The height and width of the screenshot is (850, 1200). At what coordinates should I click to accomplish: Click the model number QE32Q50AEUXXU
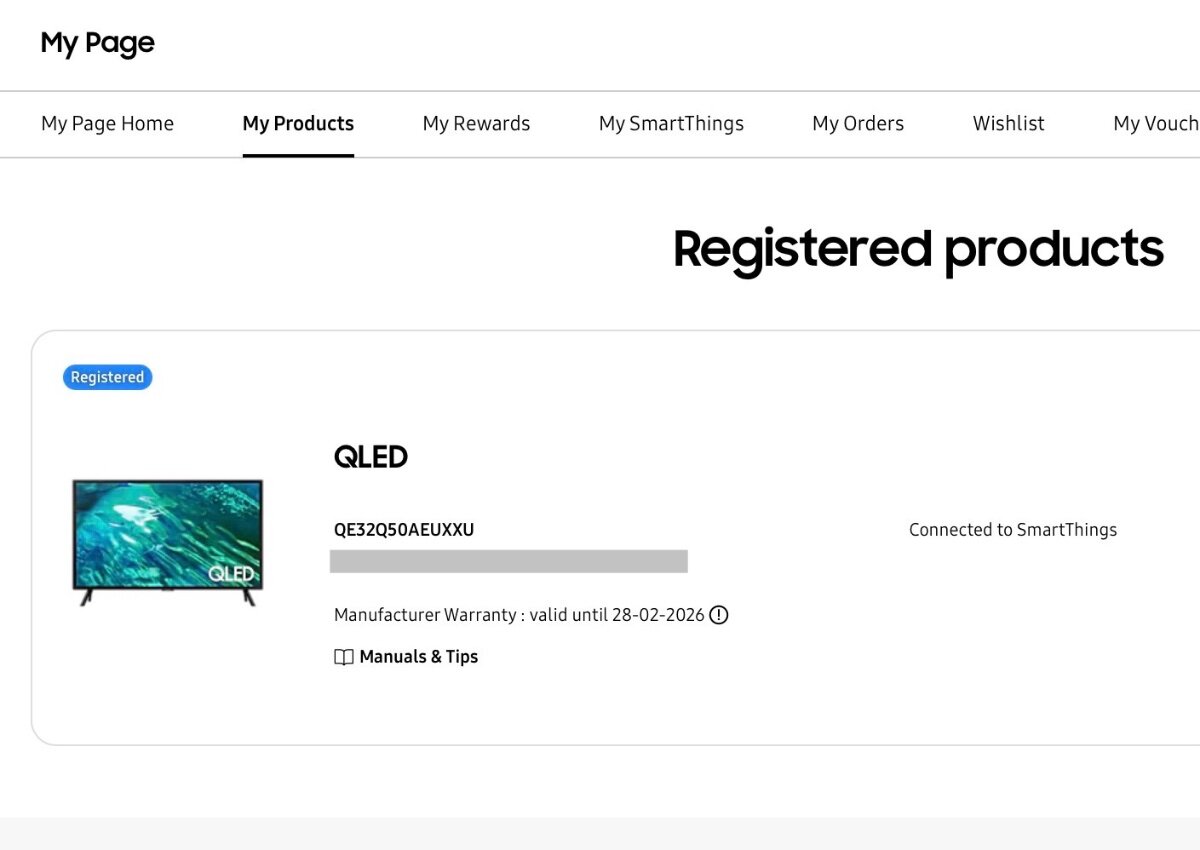[x=404, y=530]
